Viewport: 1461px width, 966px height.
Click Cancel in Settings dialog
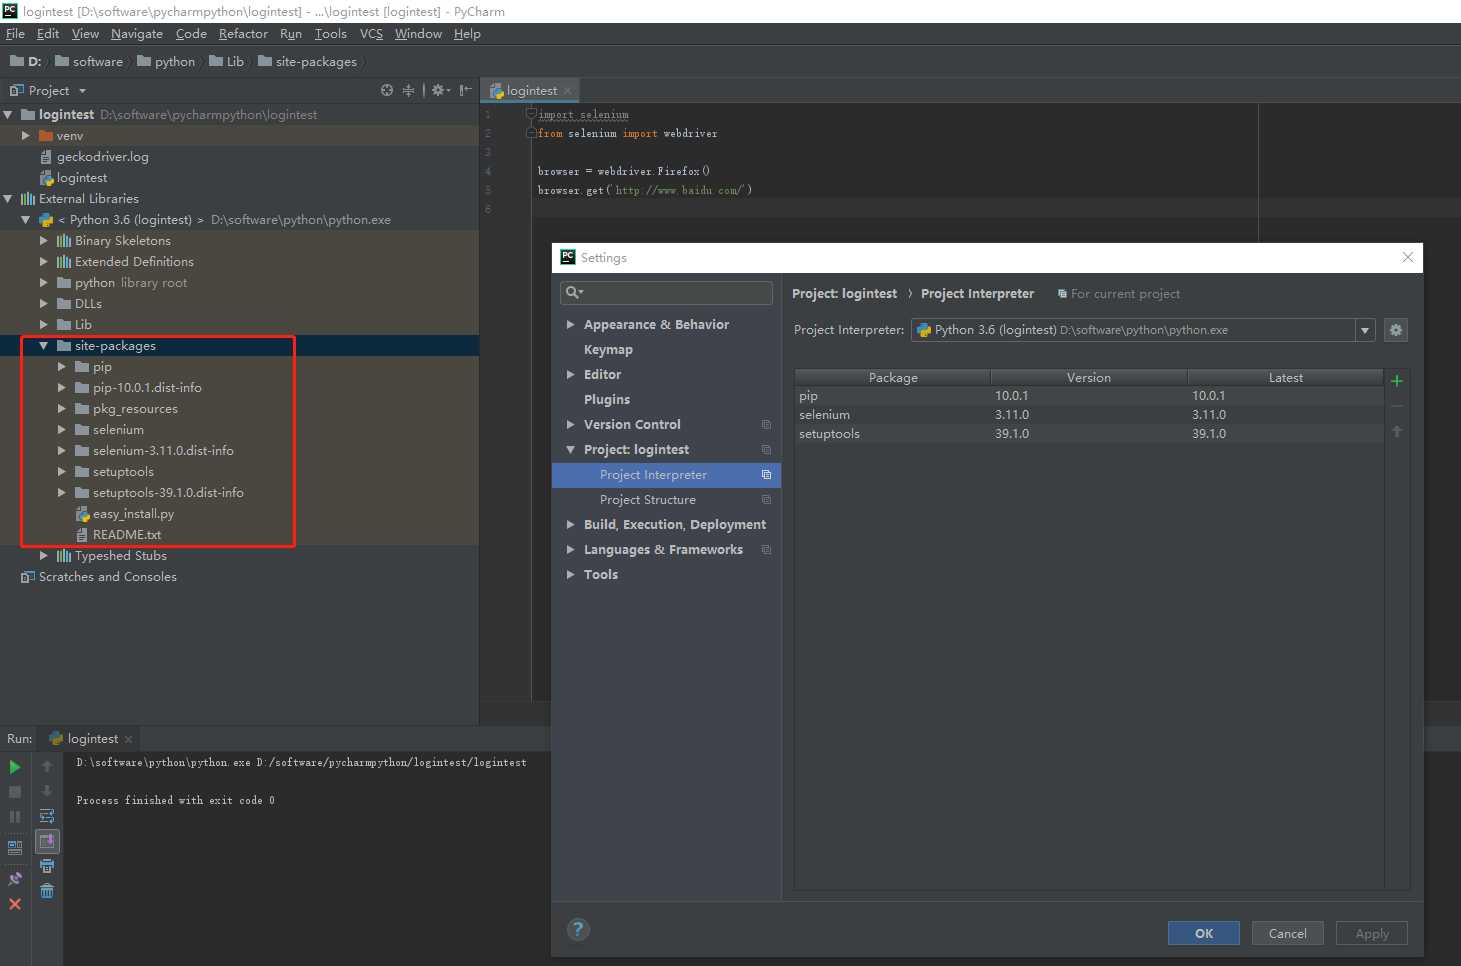[x=1288, y=933]
